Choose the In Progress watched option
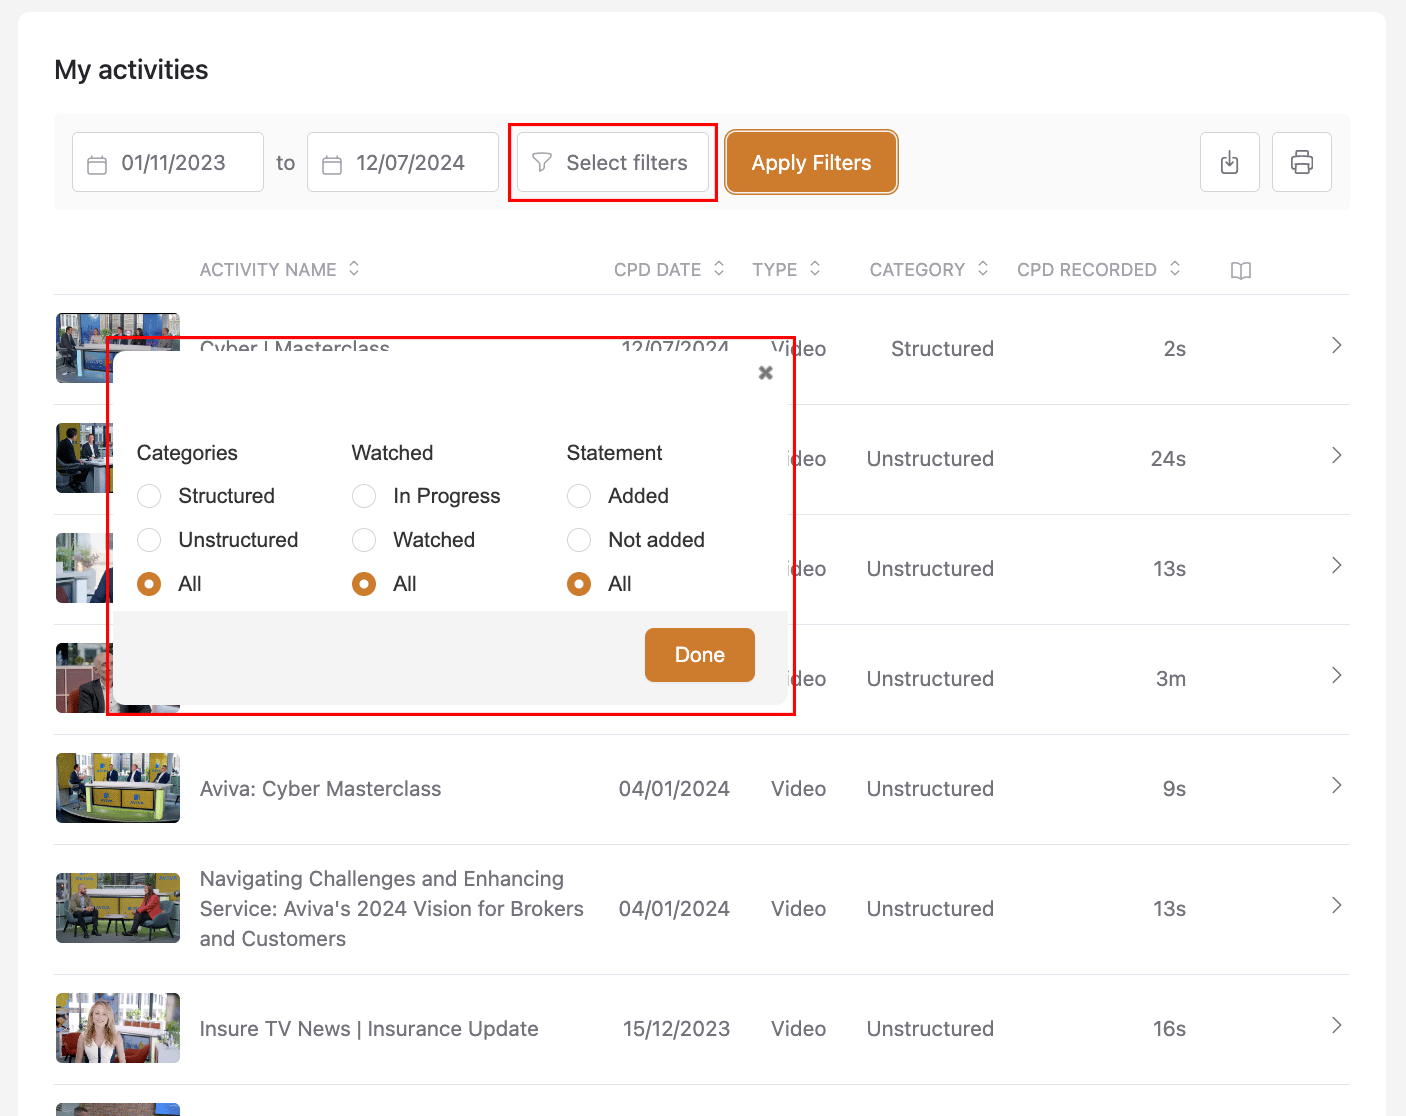Image resolution: width=1406 pixels, height=1116 pixels. pos(364,496)
